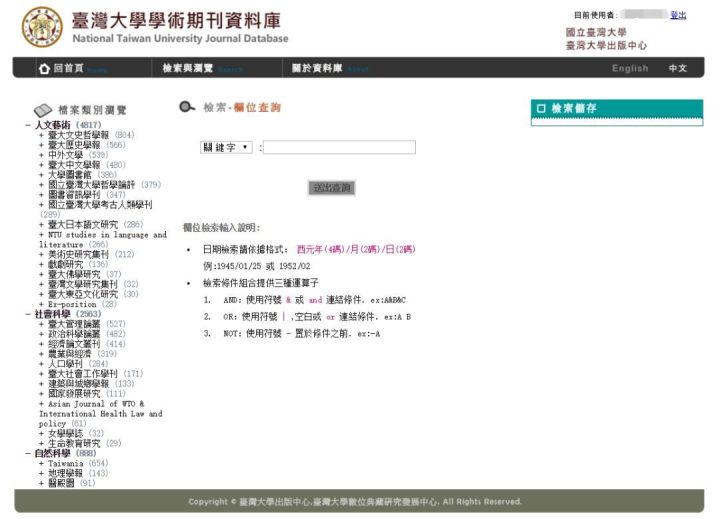720x519 pixels.
Task: Open NTU studies in language and literature
Action: tap(103, 240)
